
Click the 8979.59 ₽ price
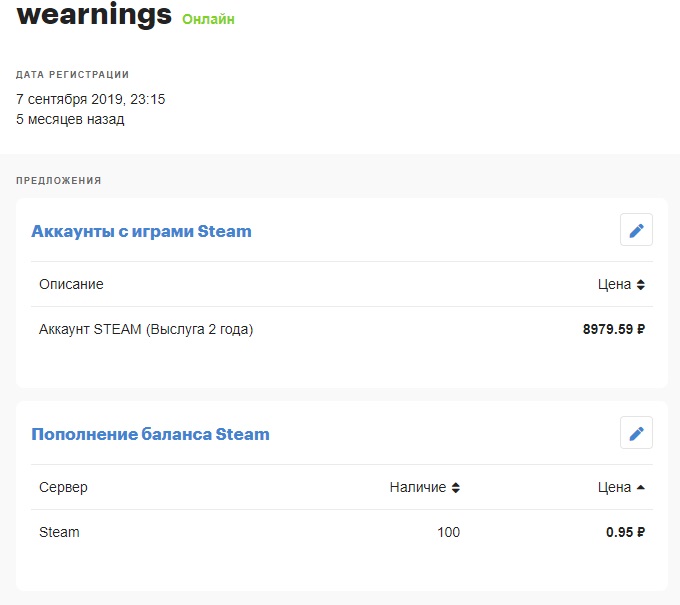coord(613,329)
